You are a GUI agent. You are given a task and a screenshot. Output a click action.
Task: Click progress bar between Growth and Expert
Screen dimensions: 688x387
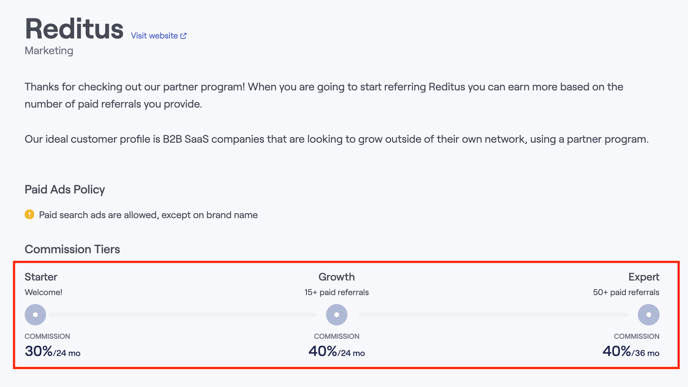tap(493, 315)
